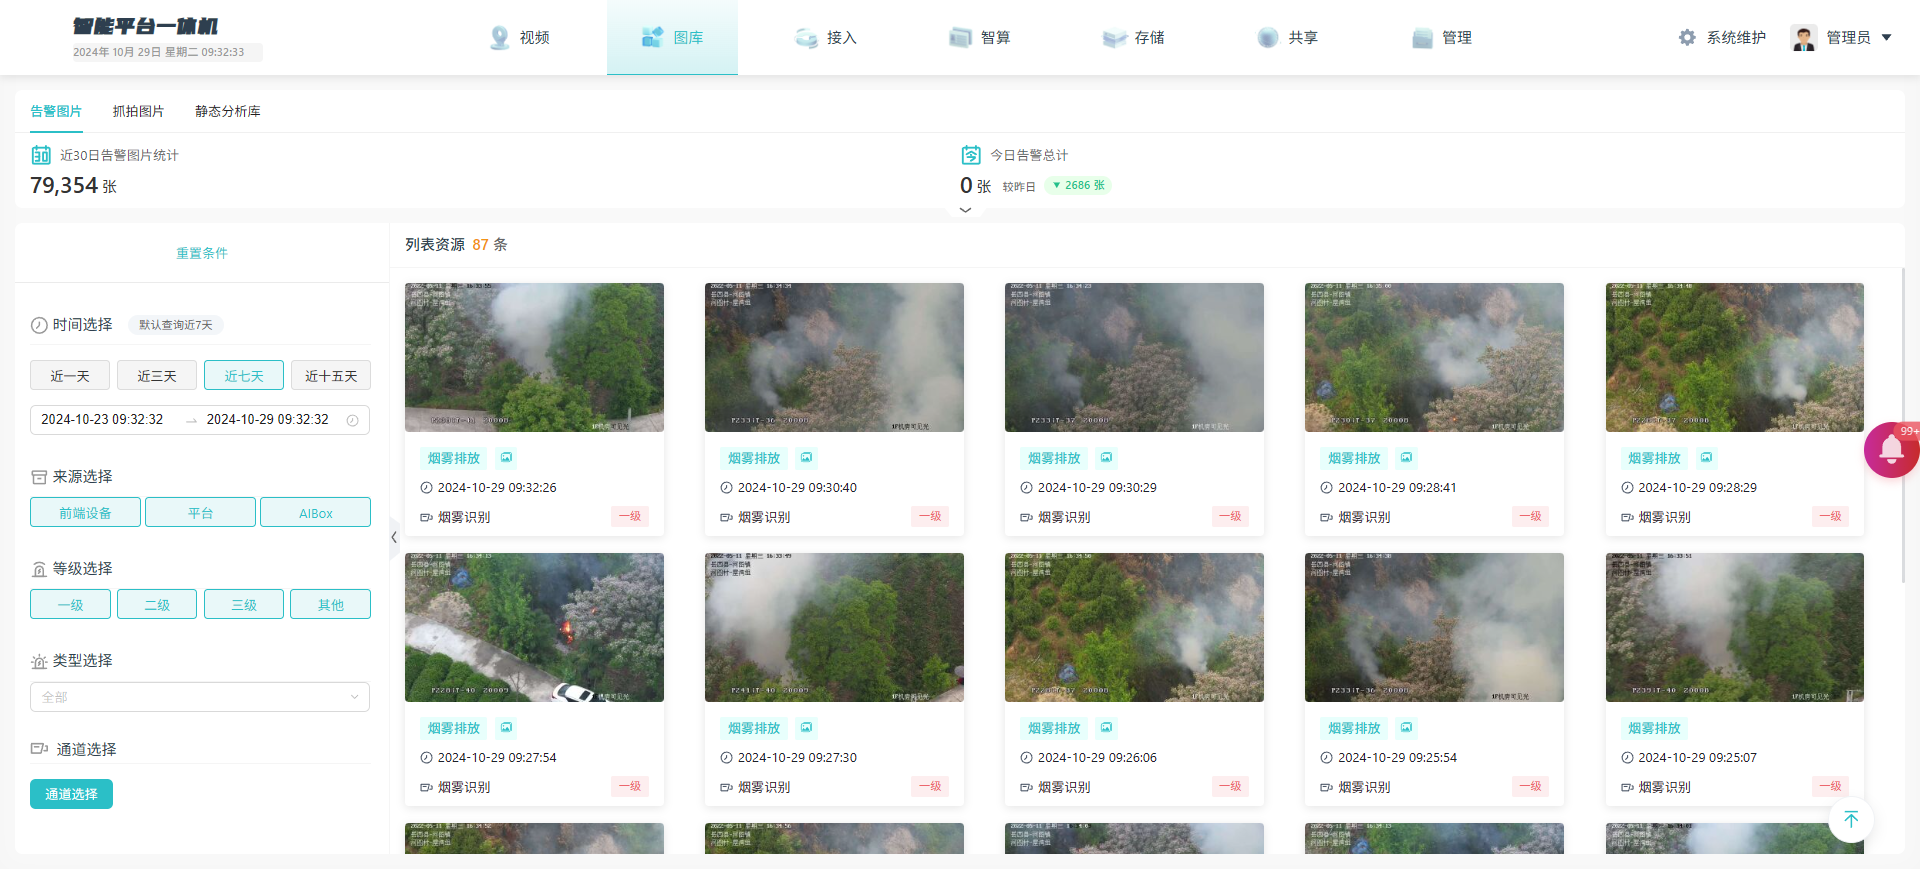Image resolution: width=1920 pixels, height=869 pixels.
Task: Open the 存储 storage module
Action: pos(1133,37)
